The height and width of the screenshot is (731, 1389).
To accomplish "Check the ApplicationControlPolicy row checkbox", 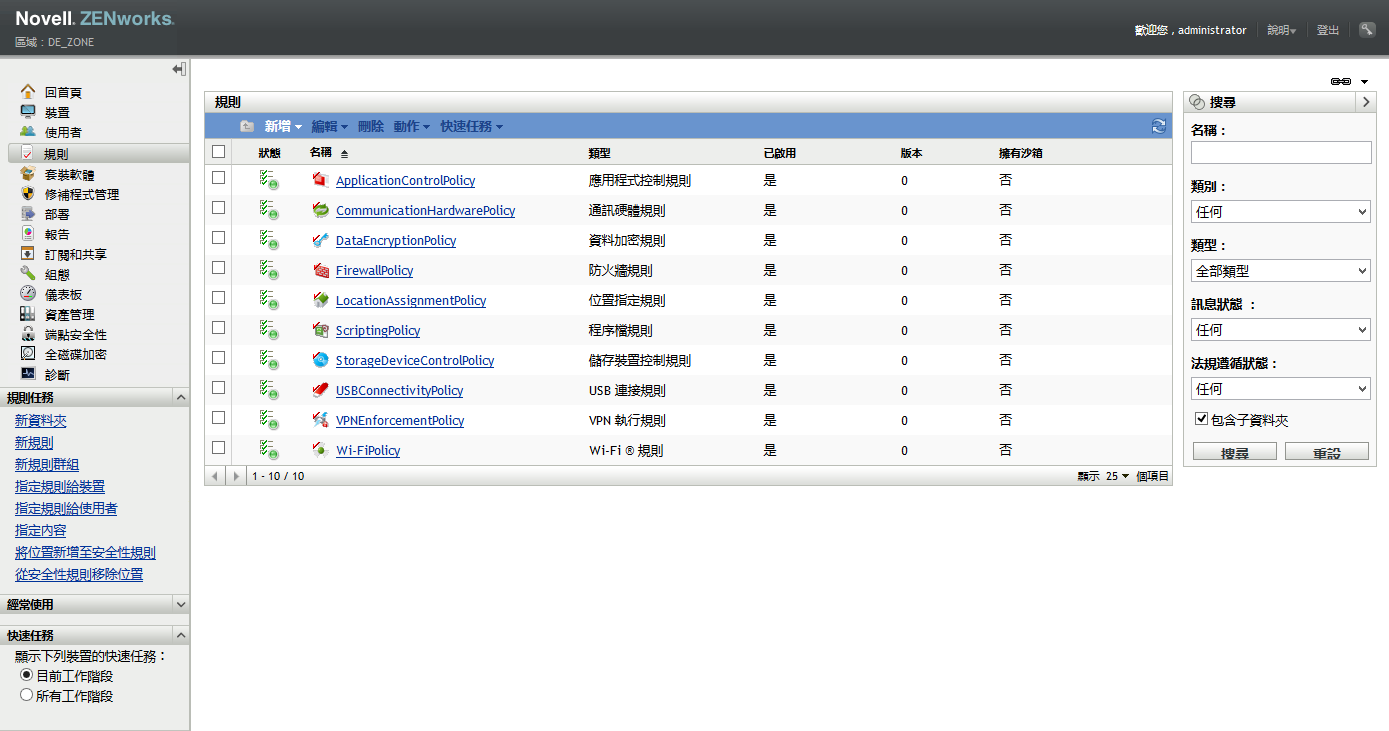I will coord(219,178).
